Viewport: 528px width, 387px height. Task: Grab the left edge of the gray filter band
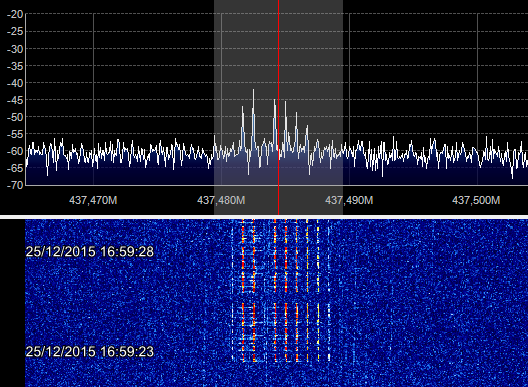click(x=214, y=108)
